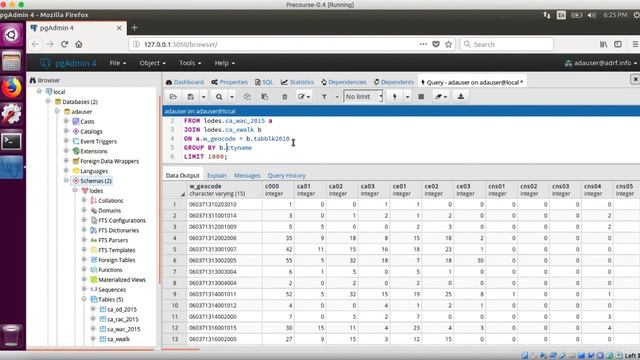
Task: Click the Ubuntu dash search icon
Action: tap(11, 34)
